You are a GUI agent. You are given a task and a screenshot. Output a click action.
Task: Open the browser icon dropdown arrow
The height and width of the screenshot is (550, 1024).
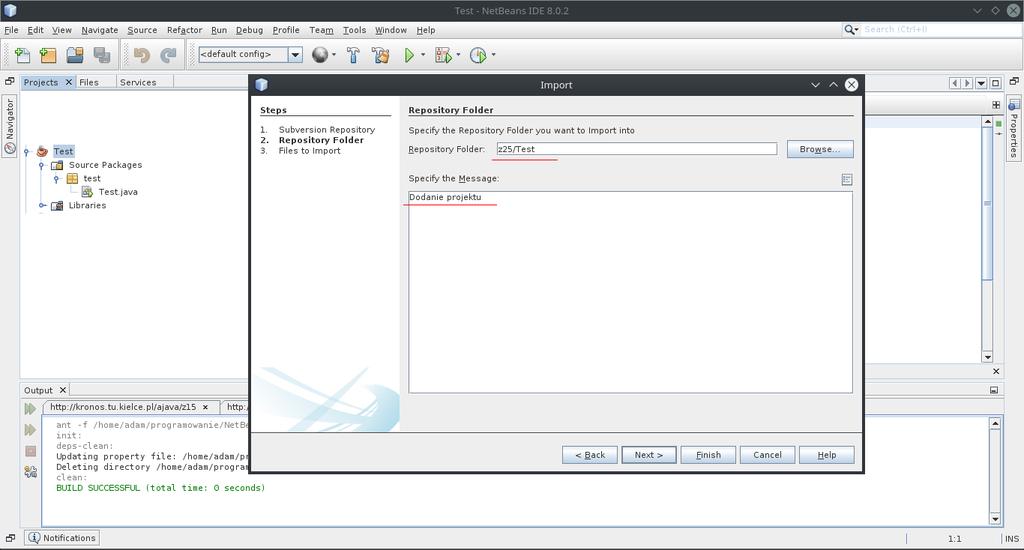(334, 55)
